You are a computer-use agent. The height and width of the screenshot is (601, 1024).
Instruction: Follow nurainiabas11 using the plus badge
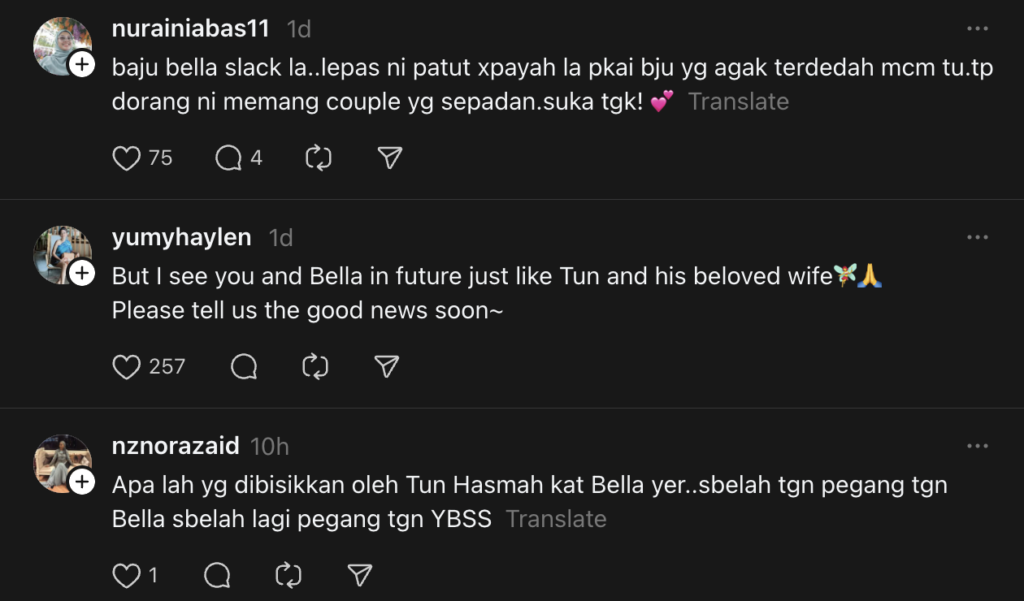pyautogui.click(x=81, y=65)
